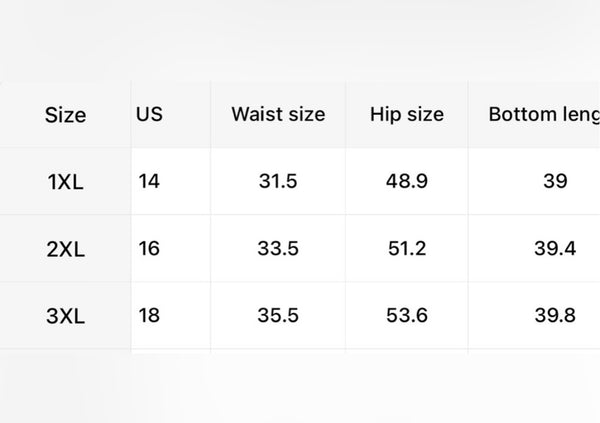Screen dimensions: 600x423
Task: Click the 48.9 hip size value
Action: pyautogui.click(x=407, y=181)
